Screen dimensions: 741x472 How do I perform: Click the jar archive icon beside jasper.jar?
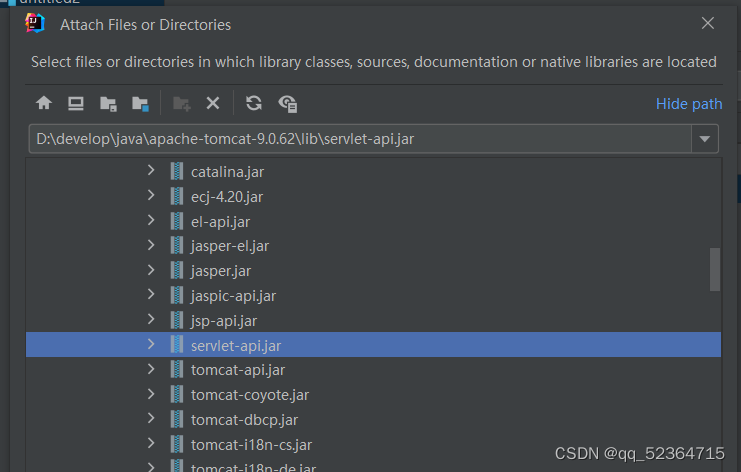tap(177, 270)
